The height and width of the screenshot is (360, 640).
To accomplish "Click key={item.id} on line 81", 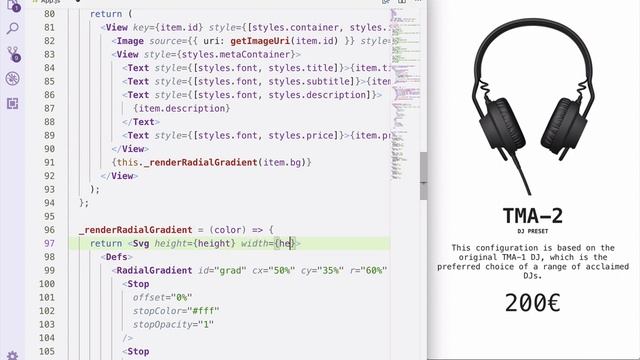I will pos(168,28).
